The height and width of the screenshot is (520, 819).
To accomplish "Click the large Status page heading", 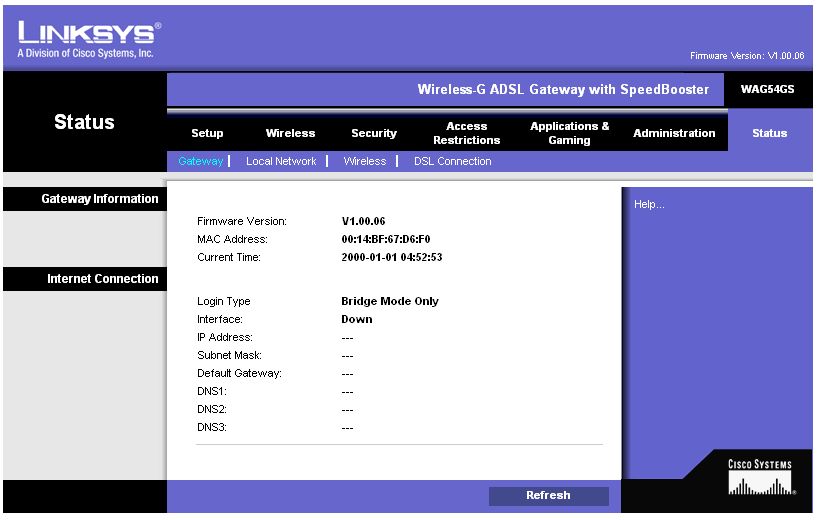I will (x=84, y=122).
